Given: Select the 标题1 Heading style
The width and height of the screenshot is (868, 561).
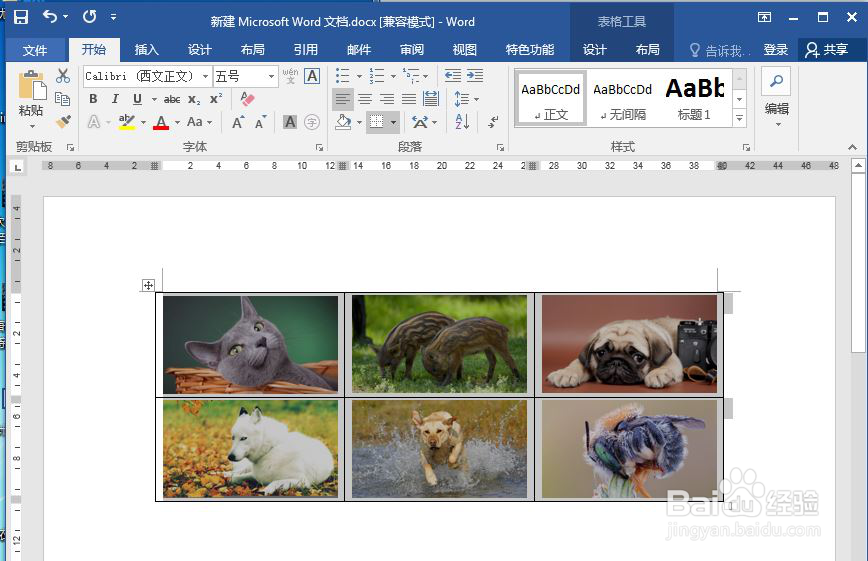Looking at the screenshot, I should click(x=695, y=98).
